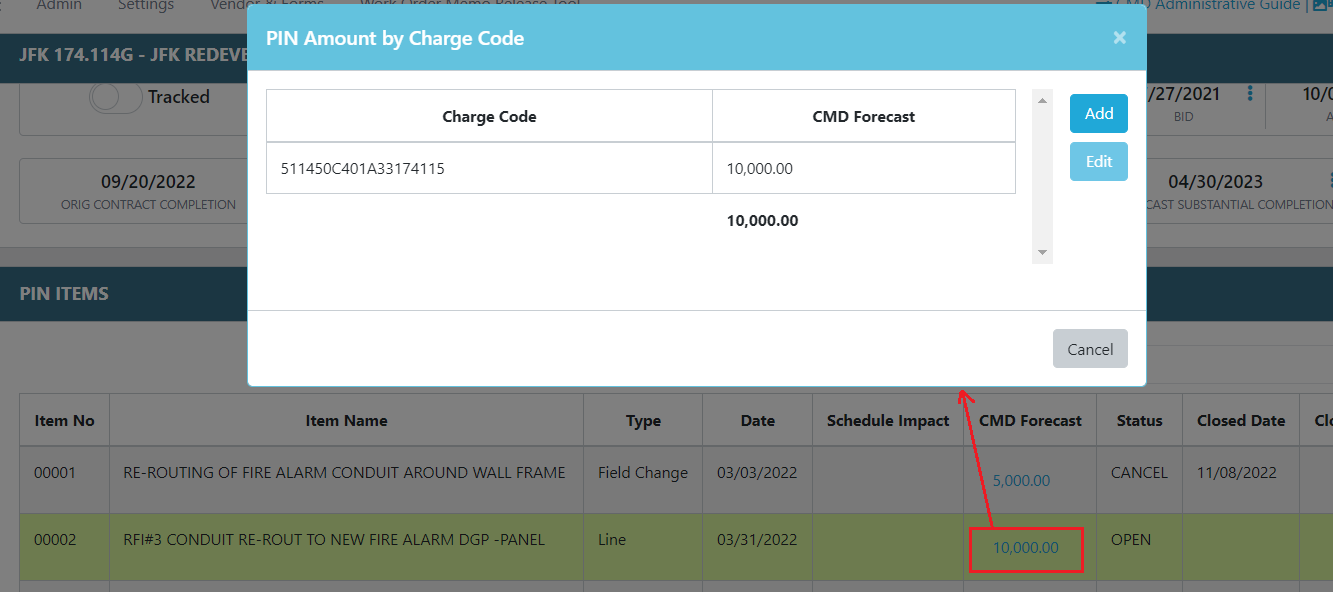Click the 10,000.00 CMD Forecast link

(1025, 548)
